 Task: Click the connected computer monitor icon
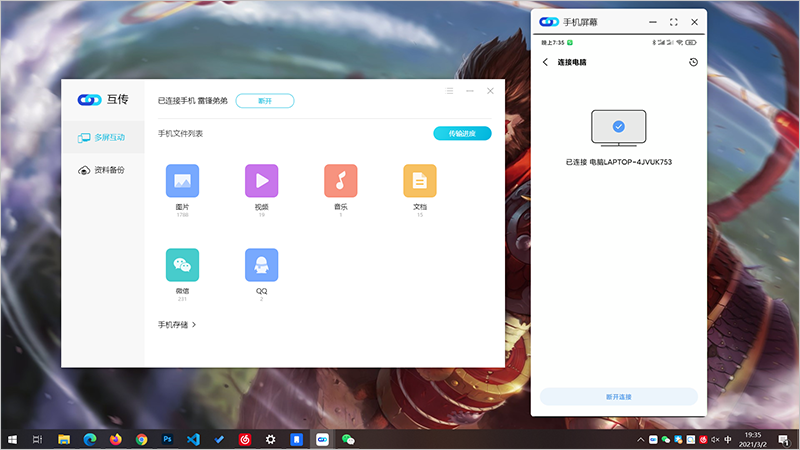[619, 128]
